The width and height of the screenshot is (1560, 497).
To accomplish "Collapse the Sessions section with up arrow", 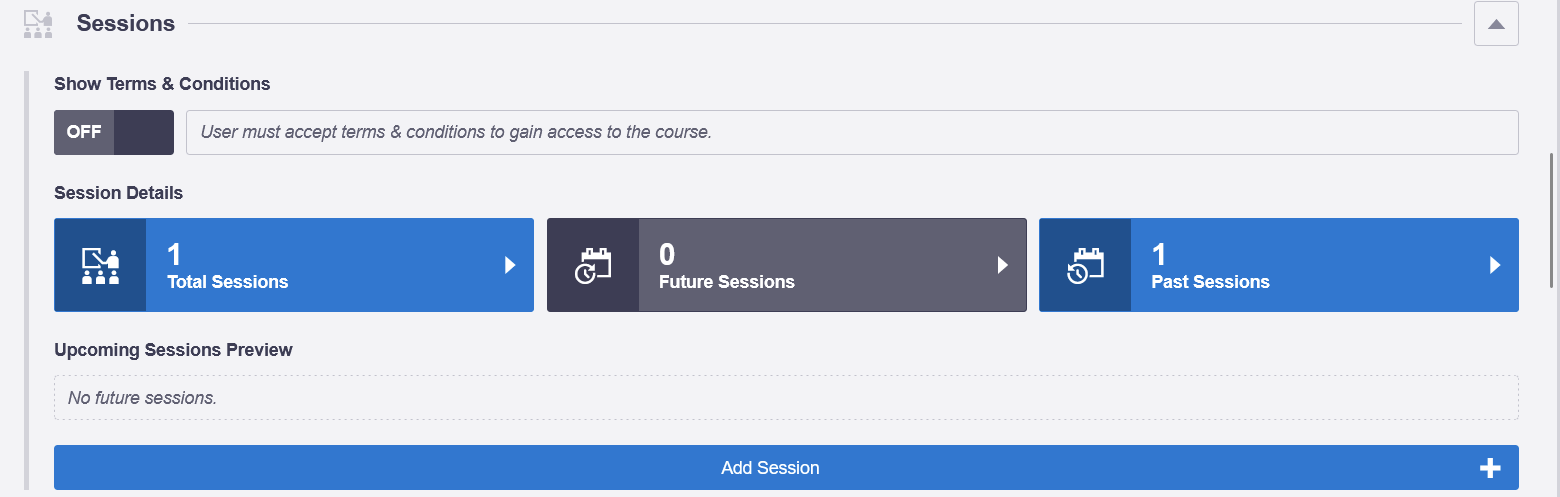I will pyautogui.click(x=1496, y=24).
